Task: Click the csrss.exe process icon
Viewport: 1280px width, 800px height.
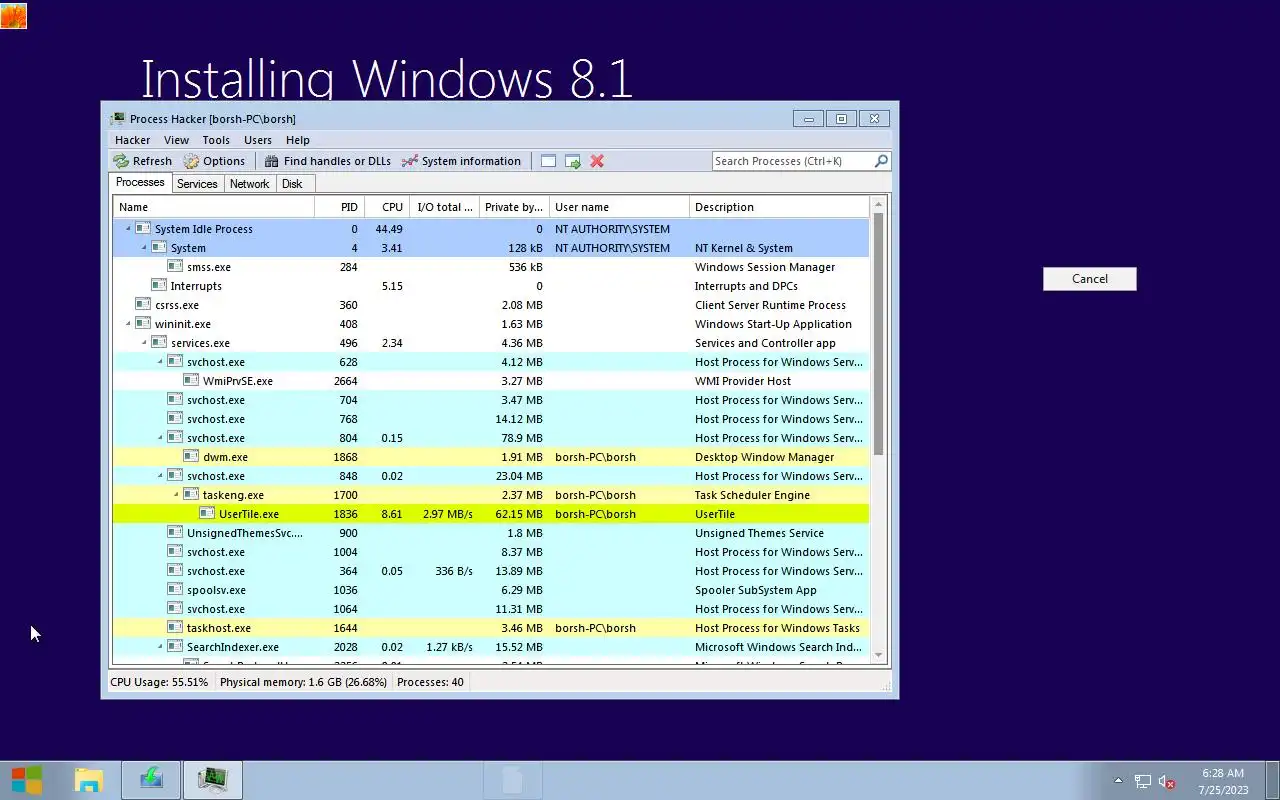Action: [x=143, y=305]
